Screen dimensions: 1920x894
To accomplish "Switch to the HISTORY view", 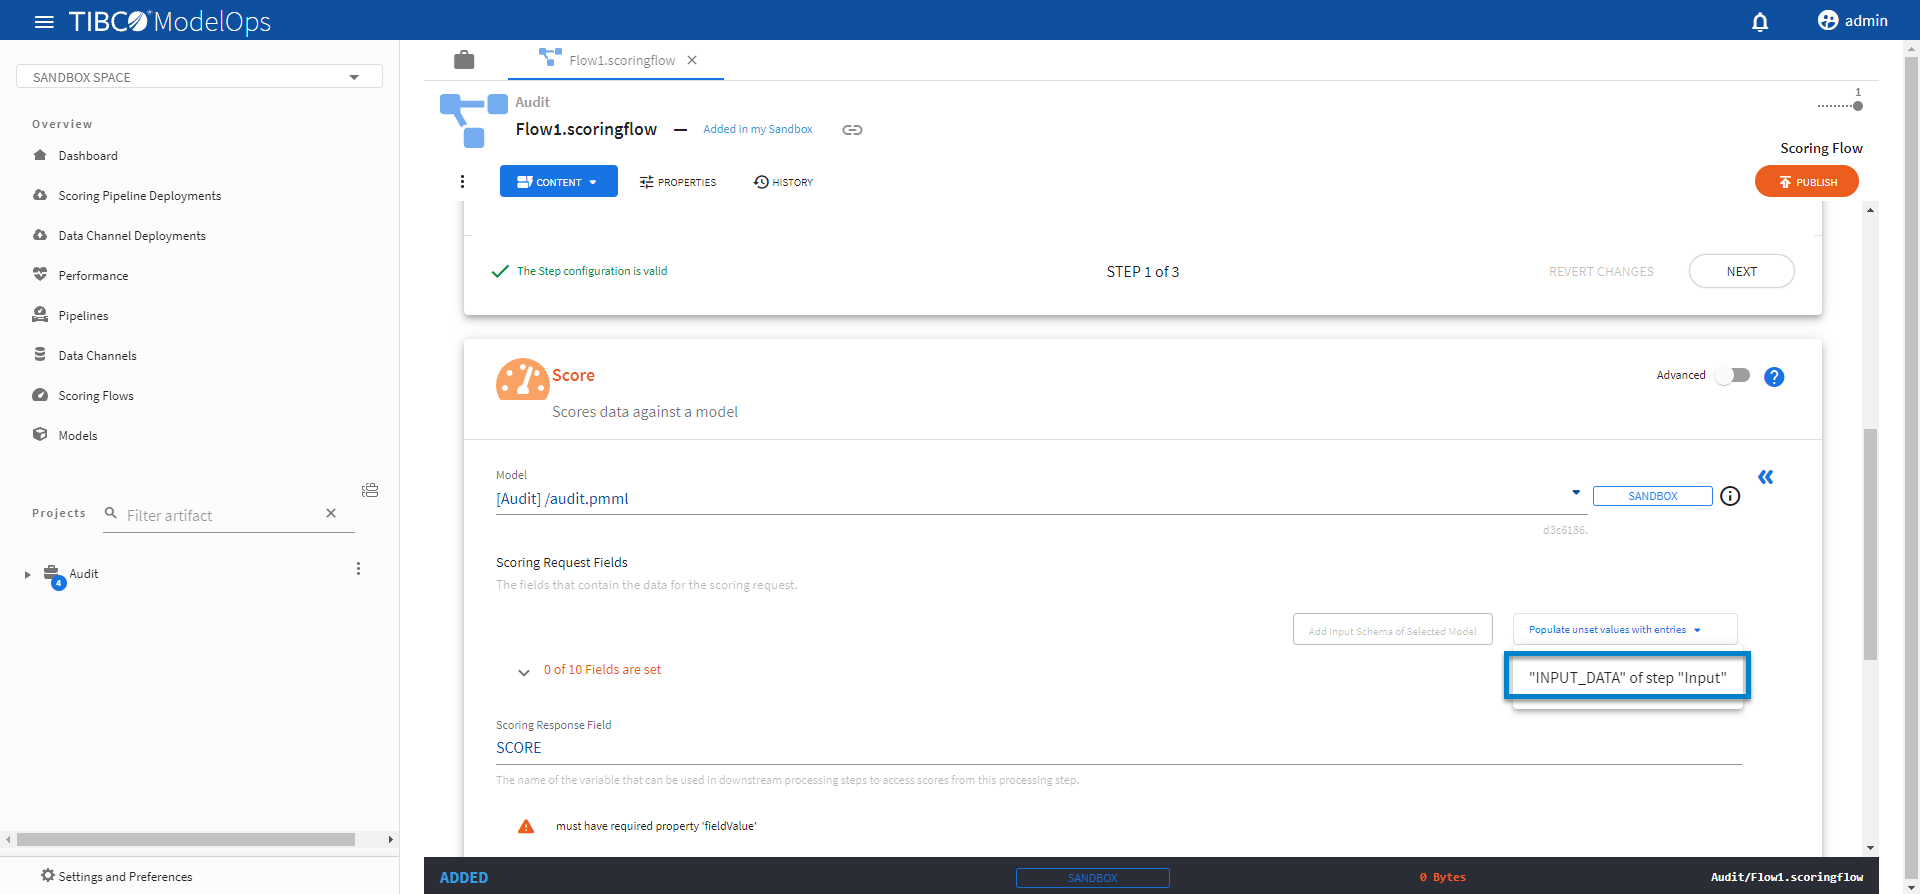I will pyautogui.click(x=783, y=182).
